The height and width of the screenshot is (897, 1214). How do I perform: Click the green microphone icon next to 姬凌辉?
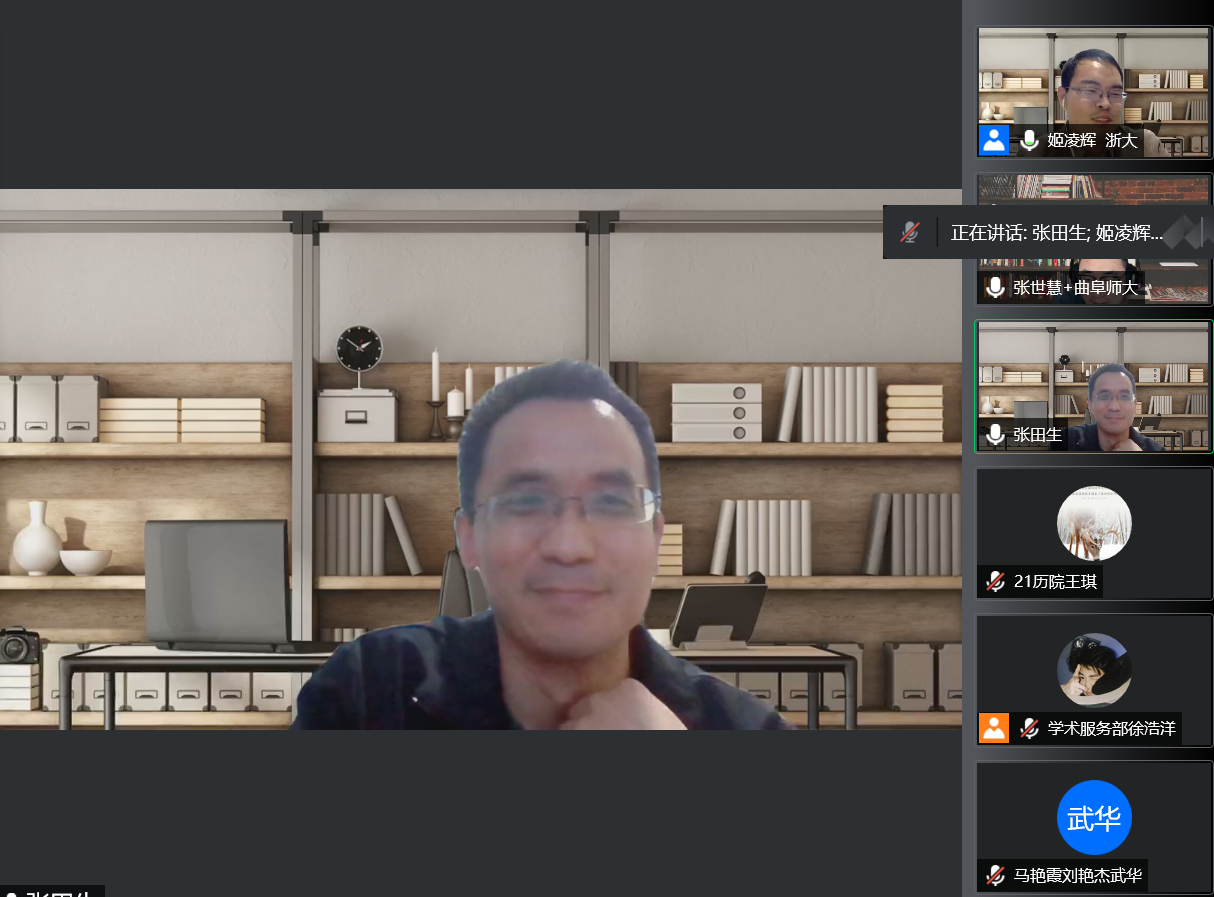(1029, 141)
